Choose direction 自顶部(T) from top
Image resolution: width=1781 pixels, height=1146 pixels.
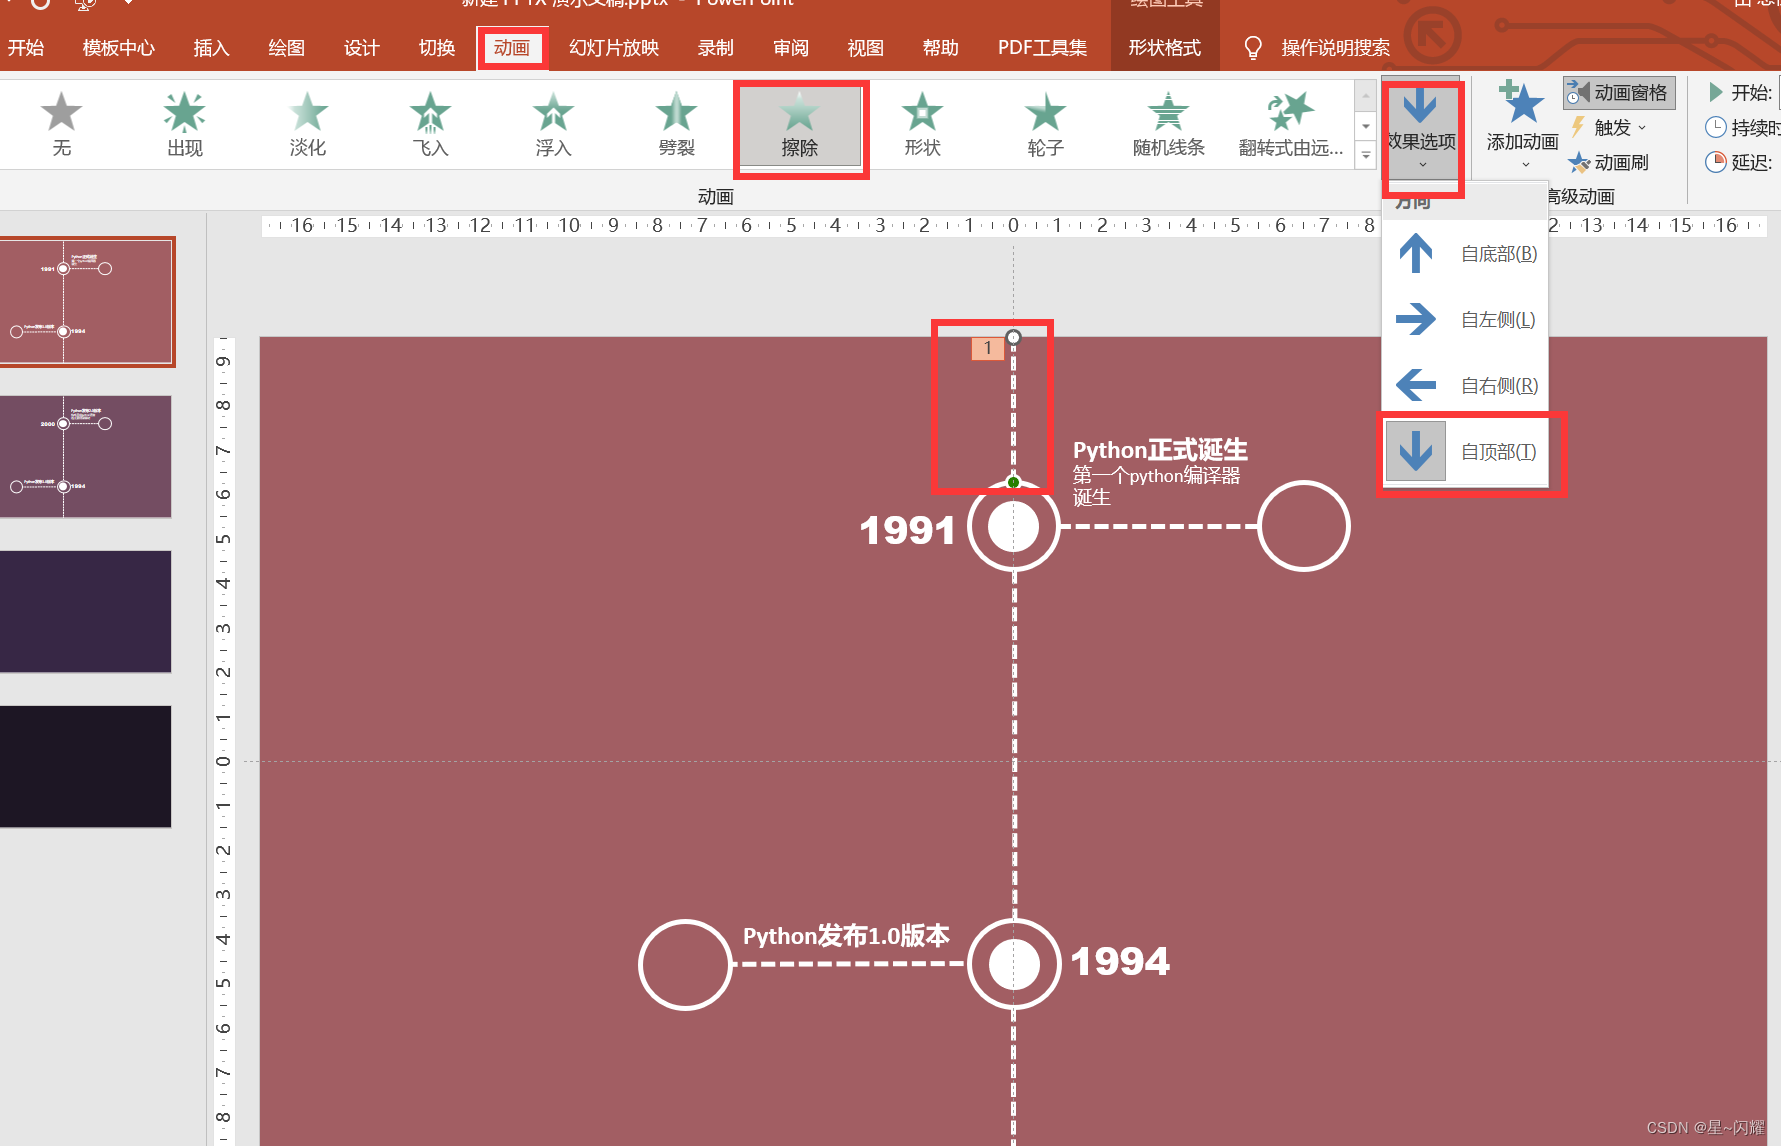tap(1465, 451)
